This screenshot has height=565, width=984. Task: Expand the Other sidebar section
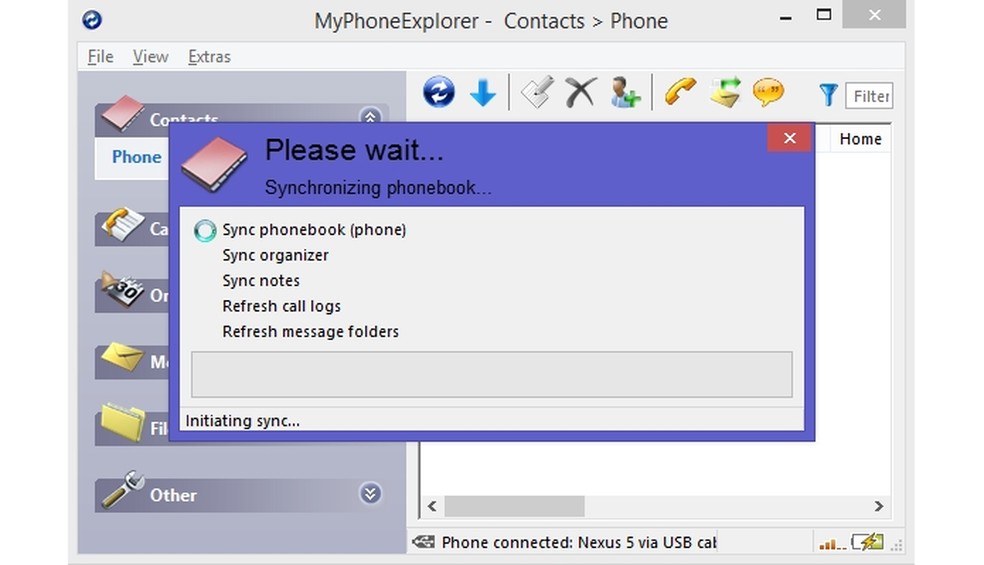pyautogui.click(x=370, y=493)
